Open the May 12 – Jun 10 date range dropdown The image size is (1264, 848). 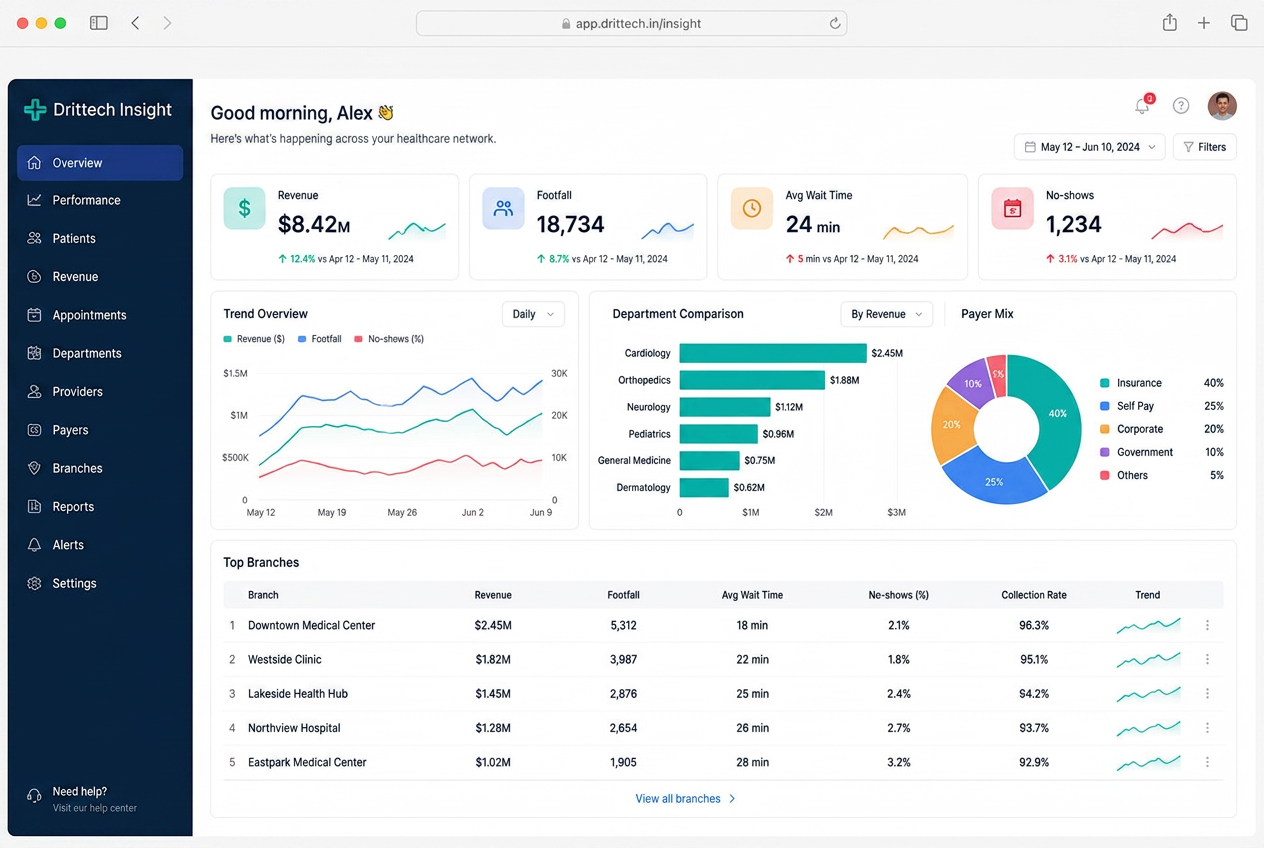point(1090,147)
